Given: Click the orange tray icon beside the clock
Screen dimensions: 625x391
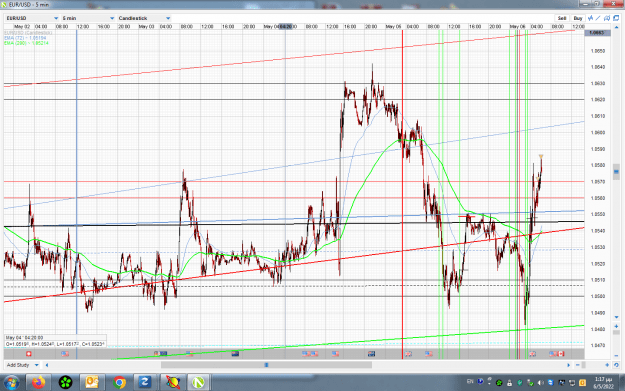Looking at the screenshot, I should pos(582,383).
